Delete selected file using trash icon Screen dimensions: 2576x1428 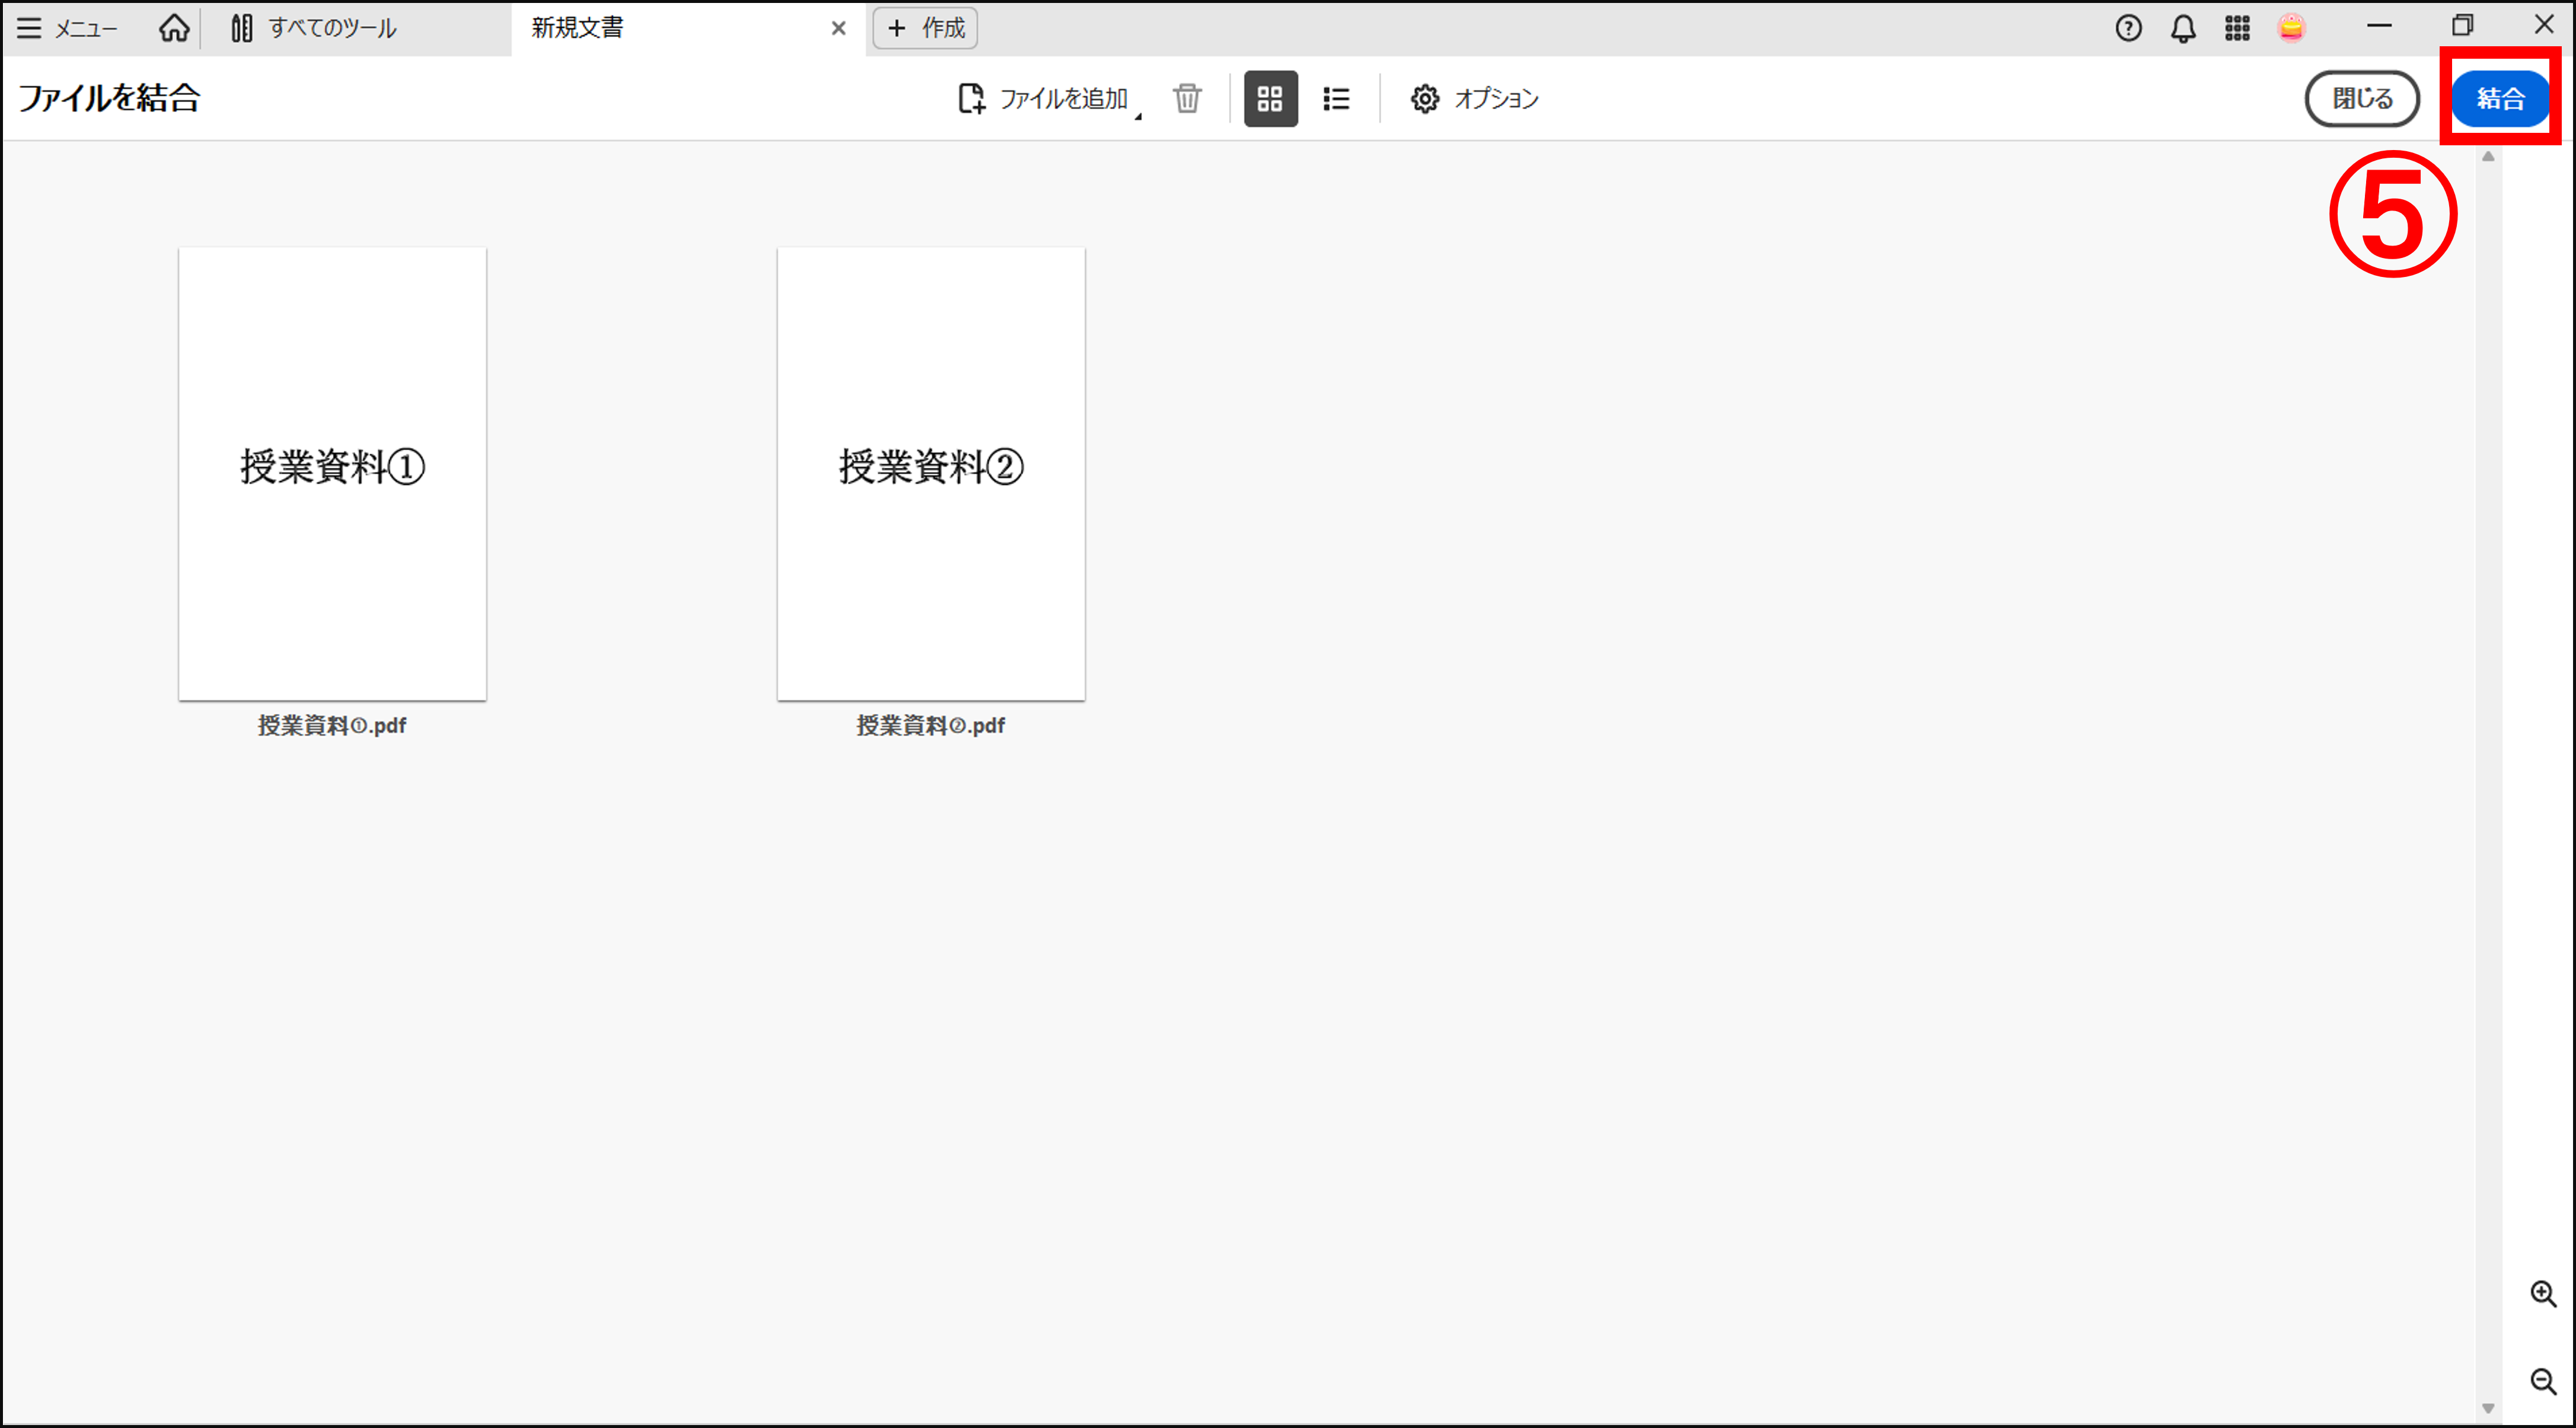[1187, 99]
